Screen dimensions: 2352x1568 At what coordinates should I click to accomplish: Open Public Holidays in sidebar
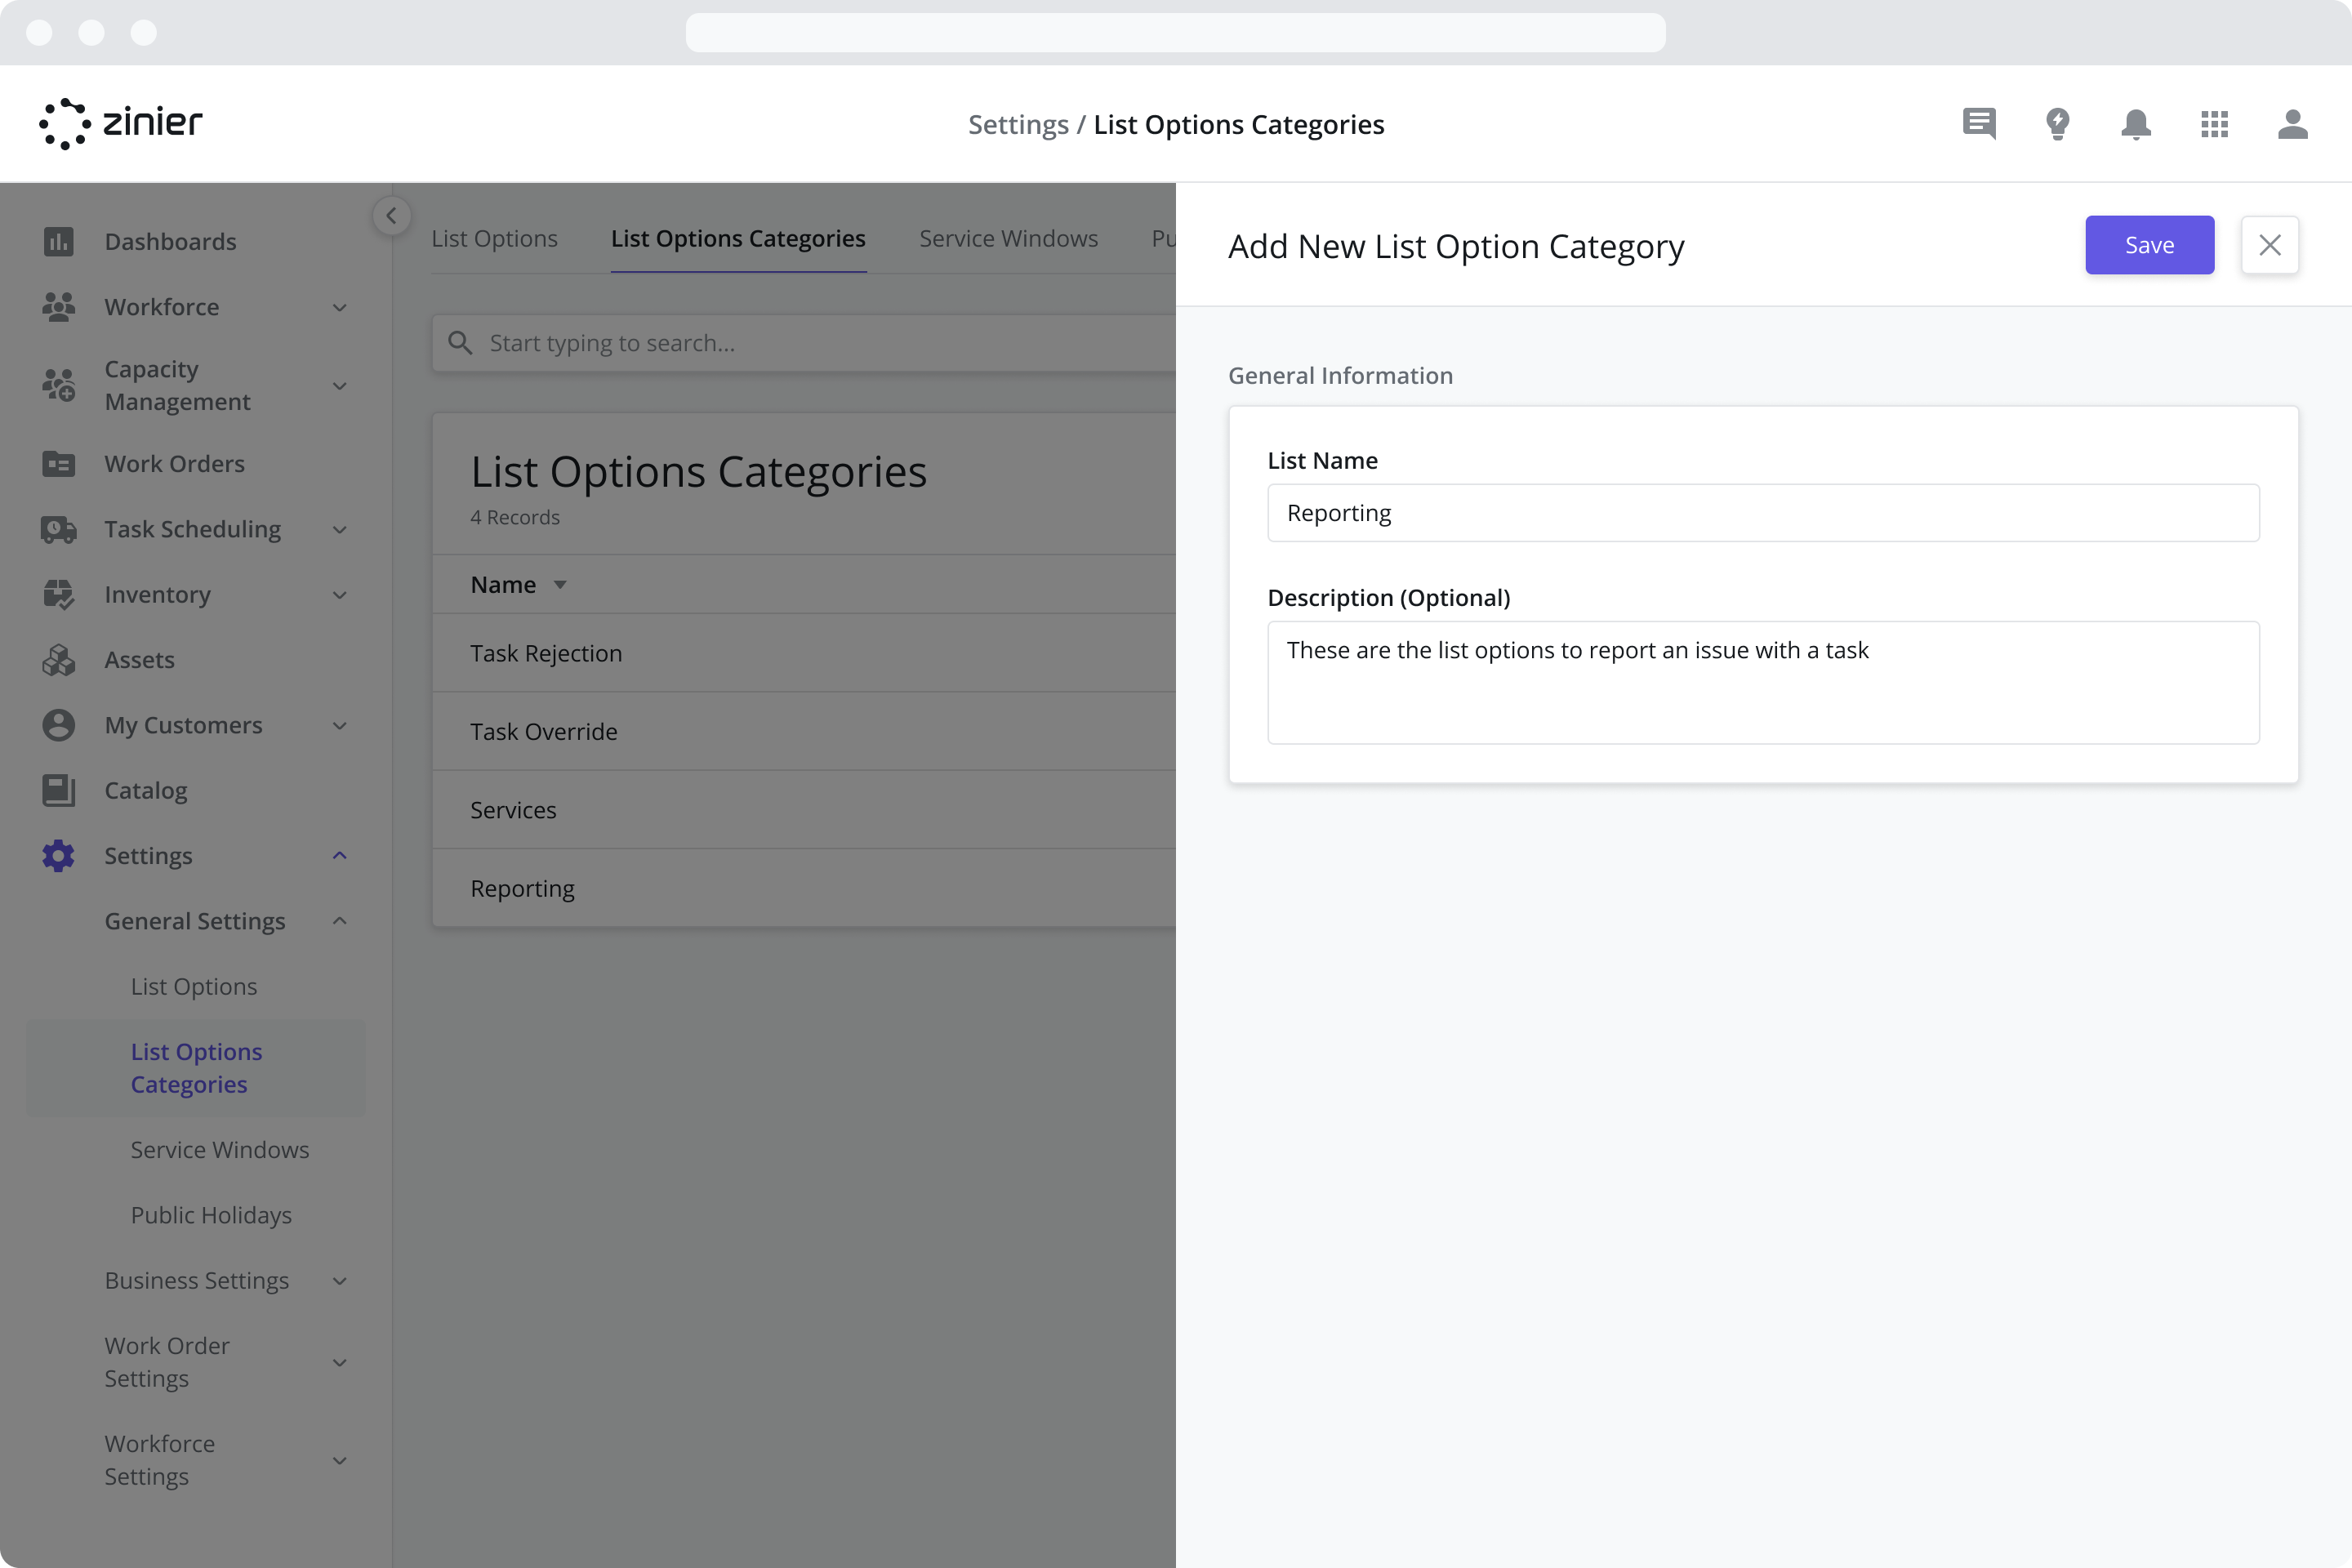(x=211, y=1215)
